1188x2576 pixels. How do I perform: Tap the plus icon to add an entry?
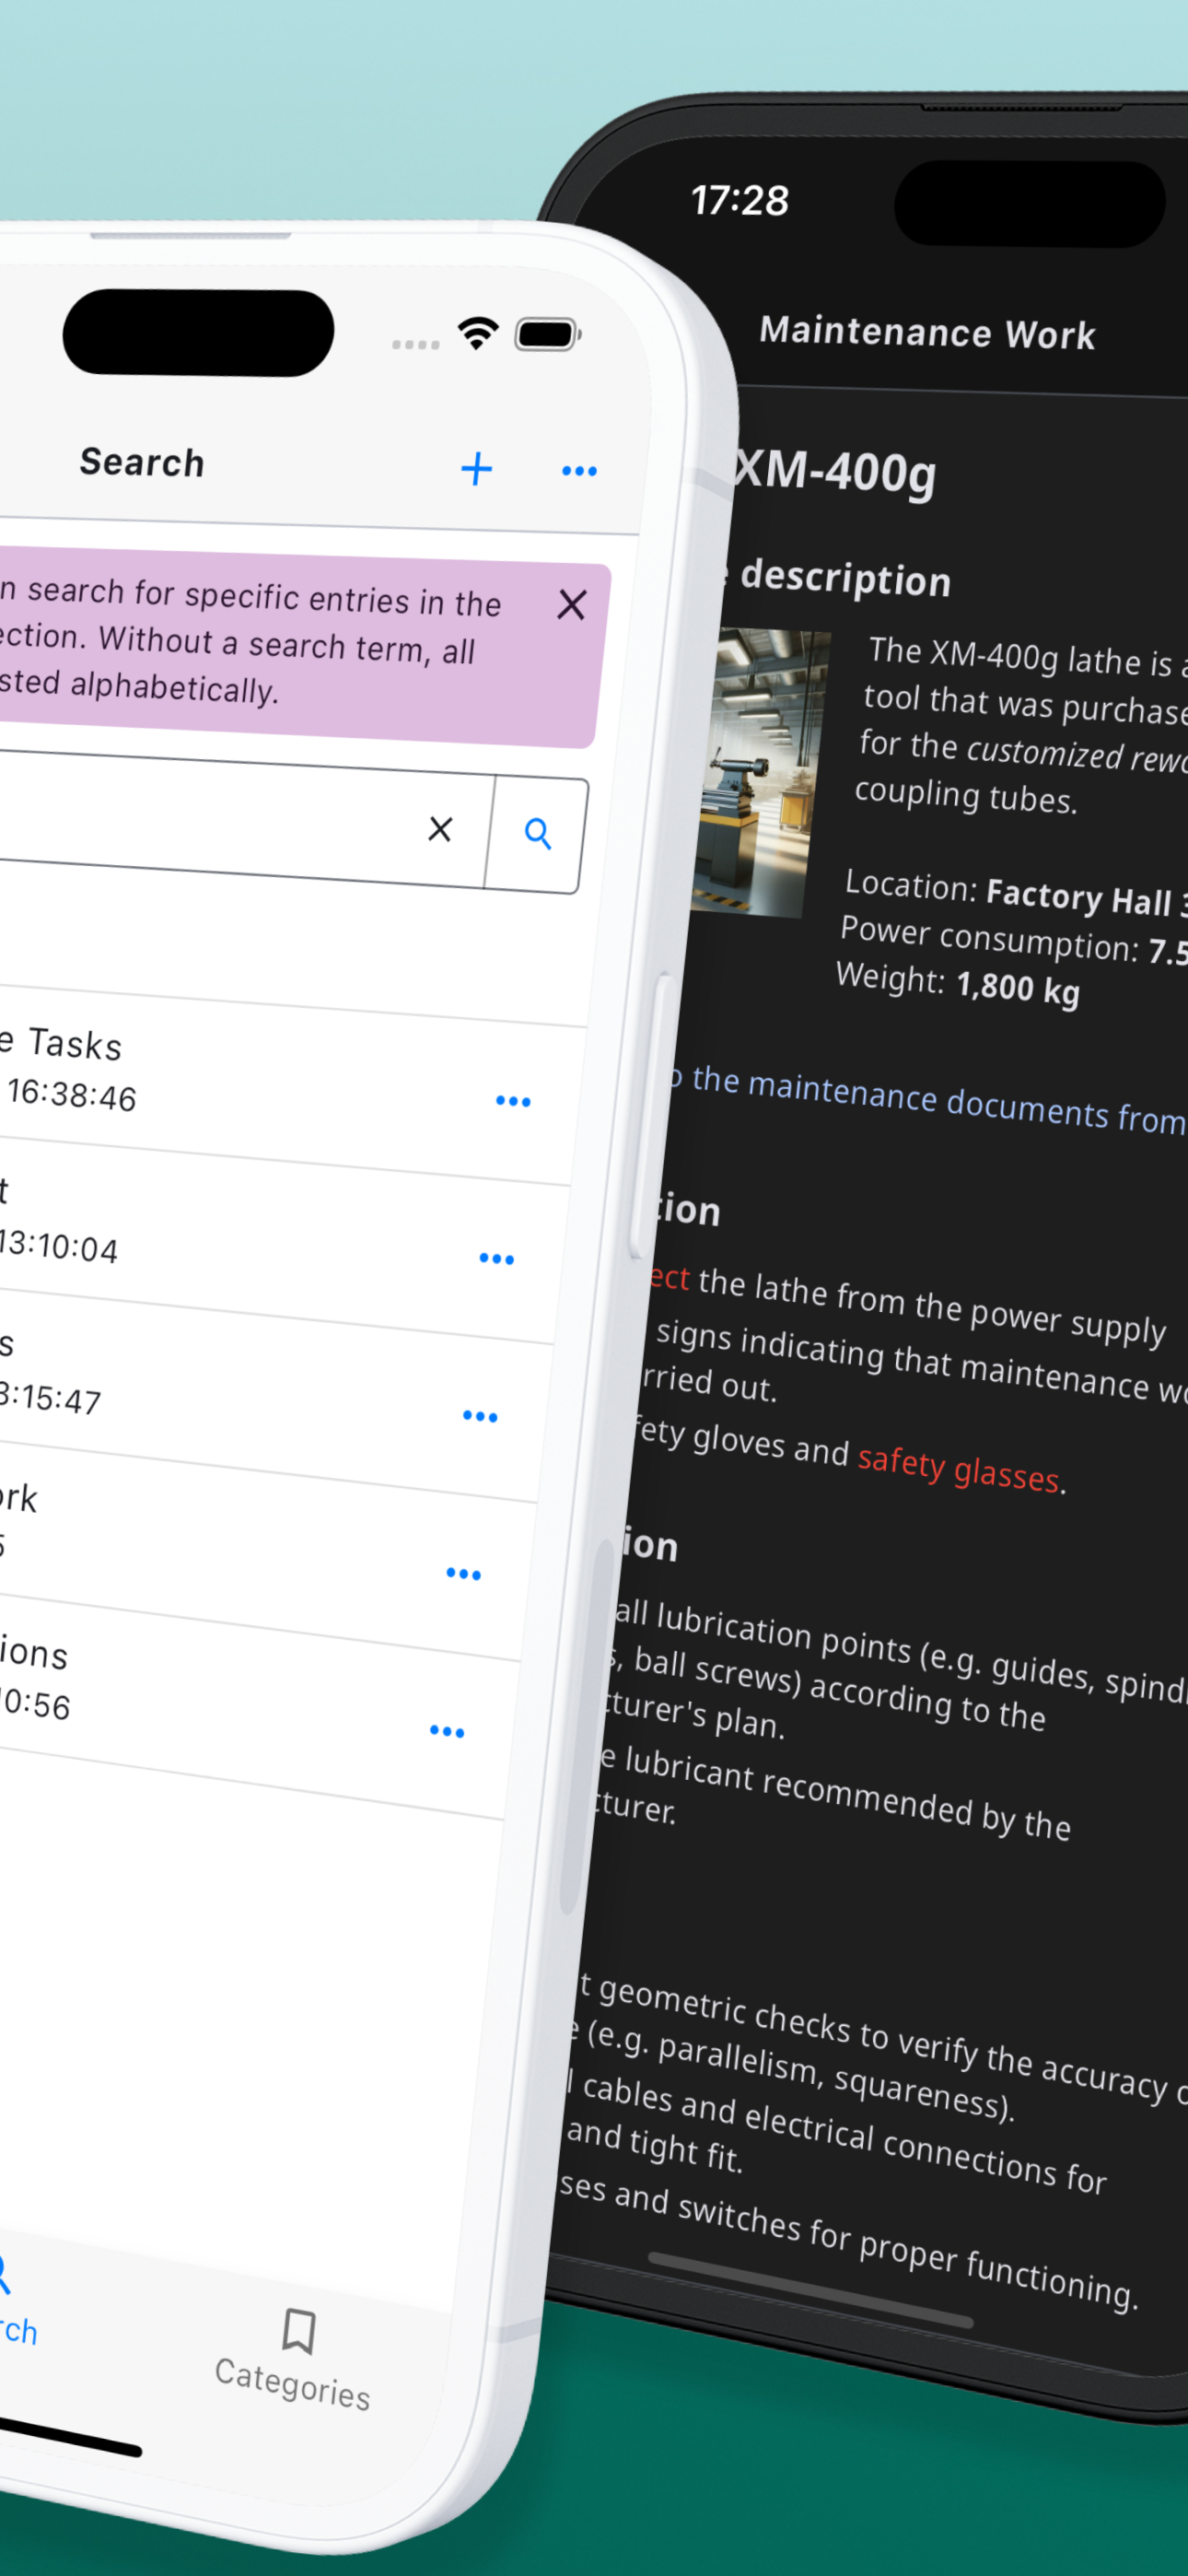click(476, 468)
